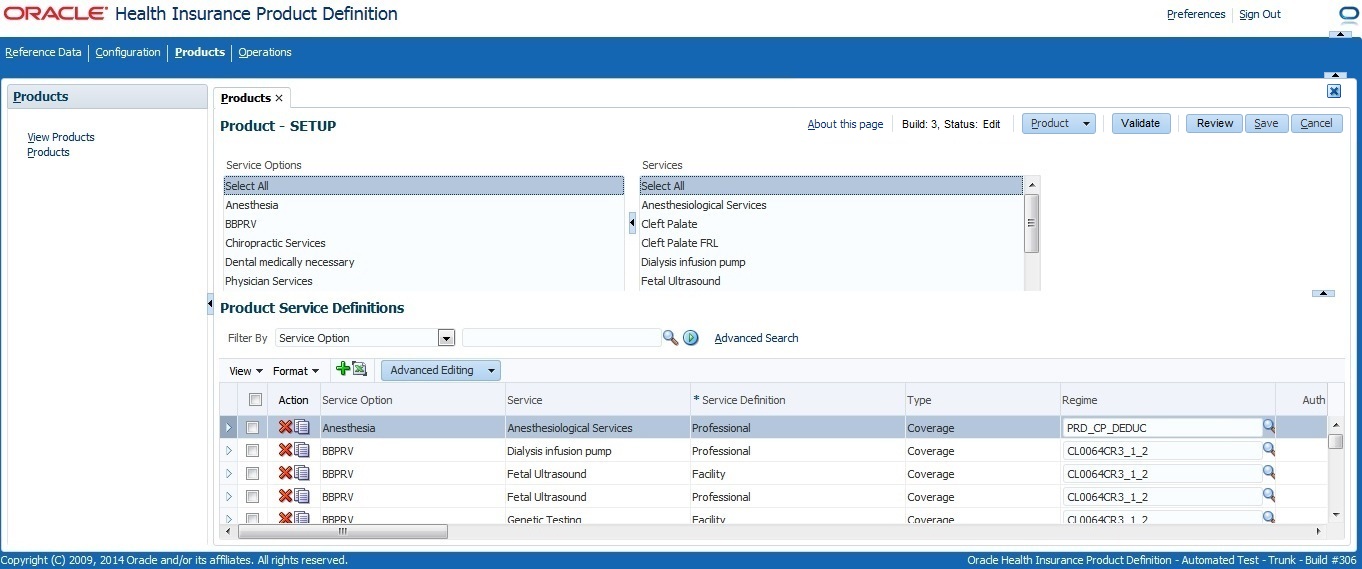Click the green go arrow icon
The height and width of the screenshot is (569, 1362).
[690, 338]
